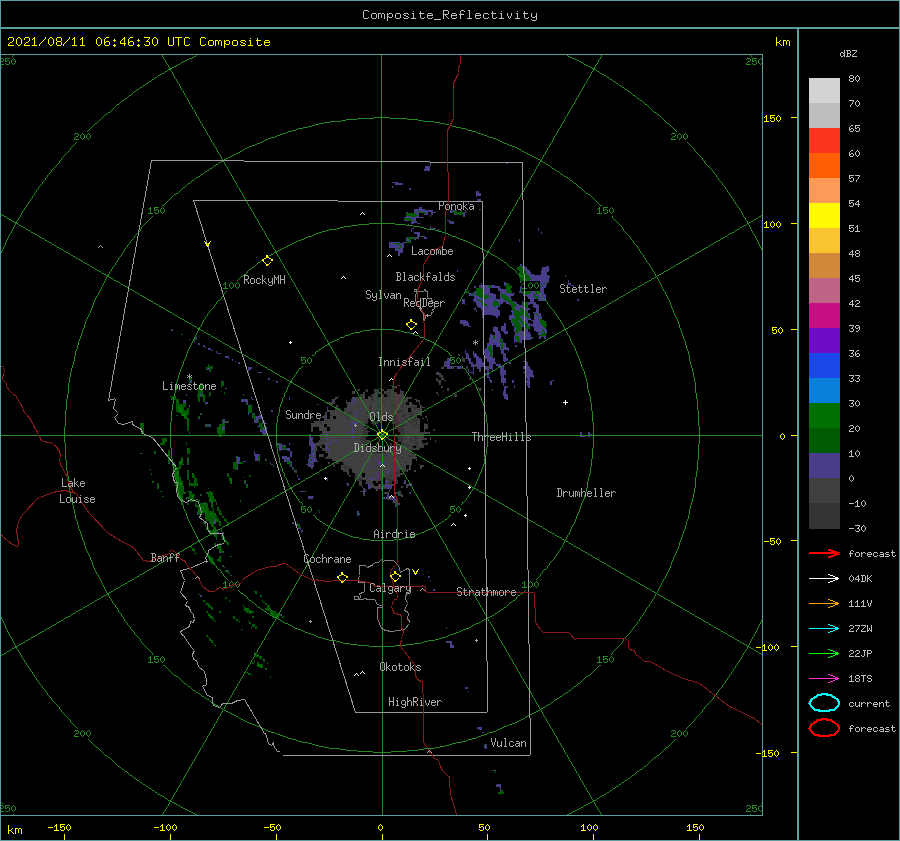
Task: Click the Drumheller label
Action: (586, 493)
